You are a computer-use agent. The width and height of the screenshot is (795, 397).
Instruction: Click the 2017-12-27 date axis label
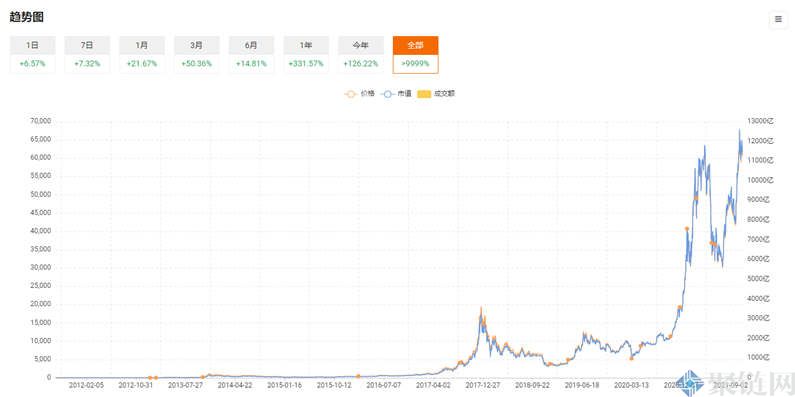click(483, 385)
